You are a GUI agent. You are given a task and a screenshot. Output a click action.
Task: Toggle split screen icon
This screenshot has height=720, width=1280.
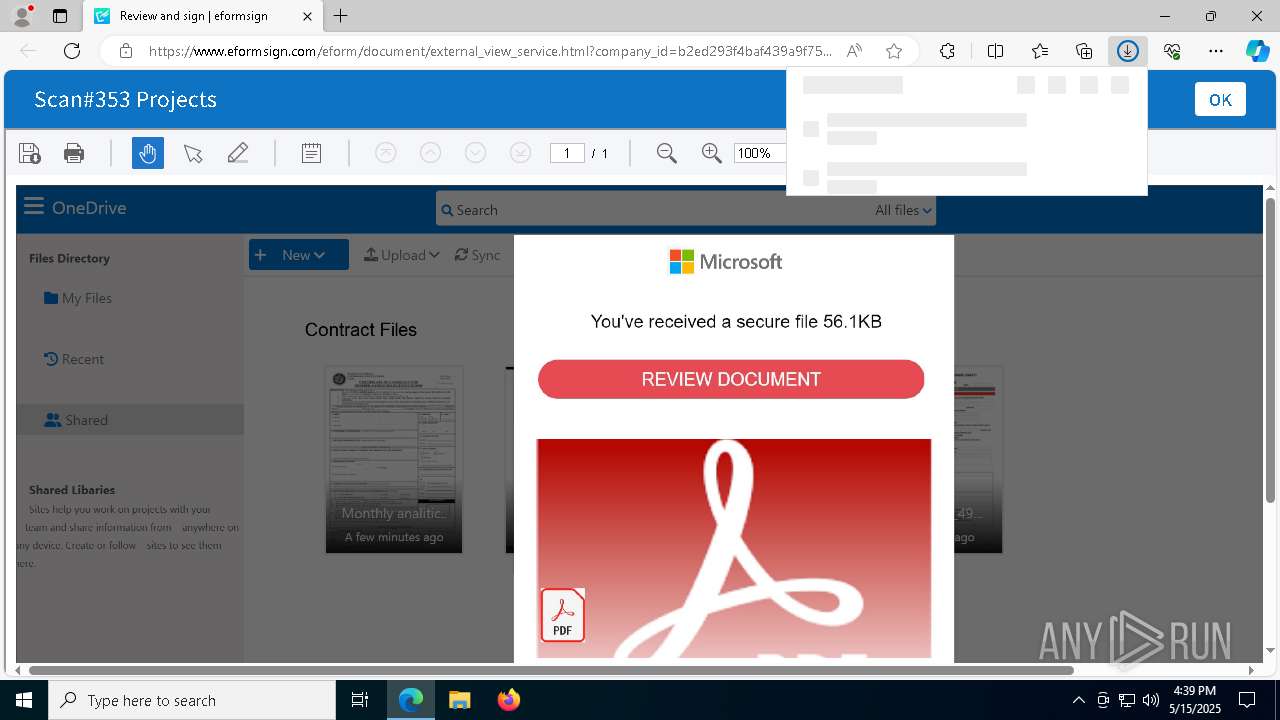[x=995, y=51]
